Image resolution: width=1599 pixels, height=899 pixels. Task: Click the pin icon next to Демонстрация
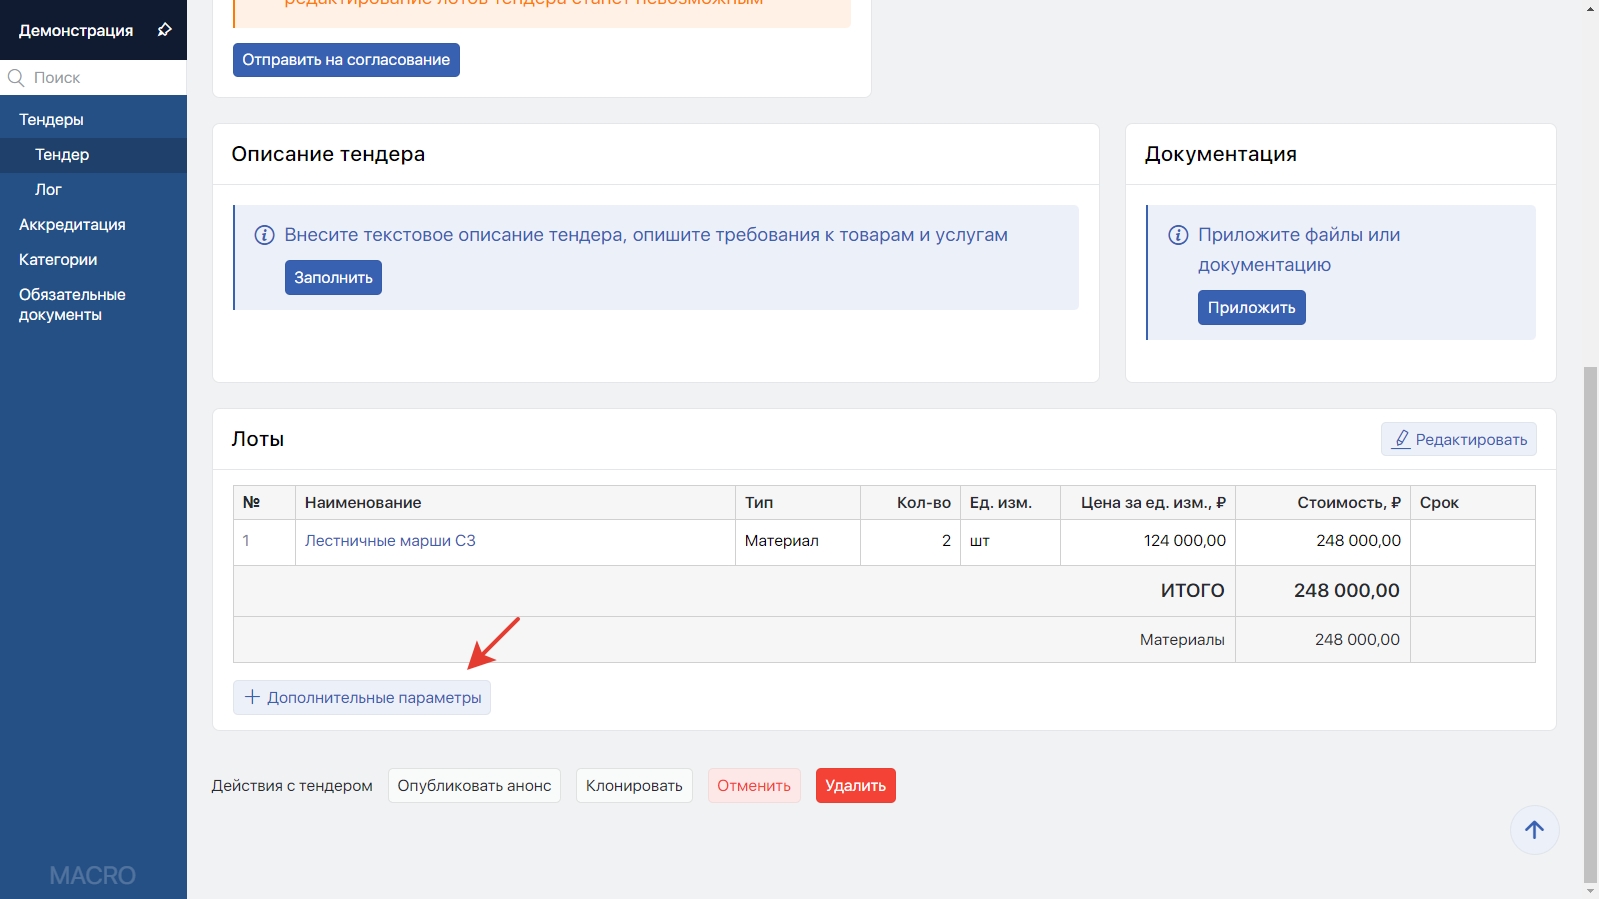(165, 30)
